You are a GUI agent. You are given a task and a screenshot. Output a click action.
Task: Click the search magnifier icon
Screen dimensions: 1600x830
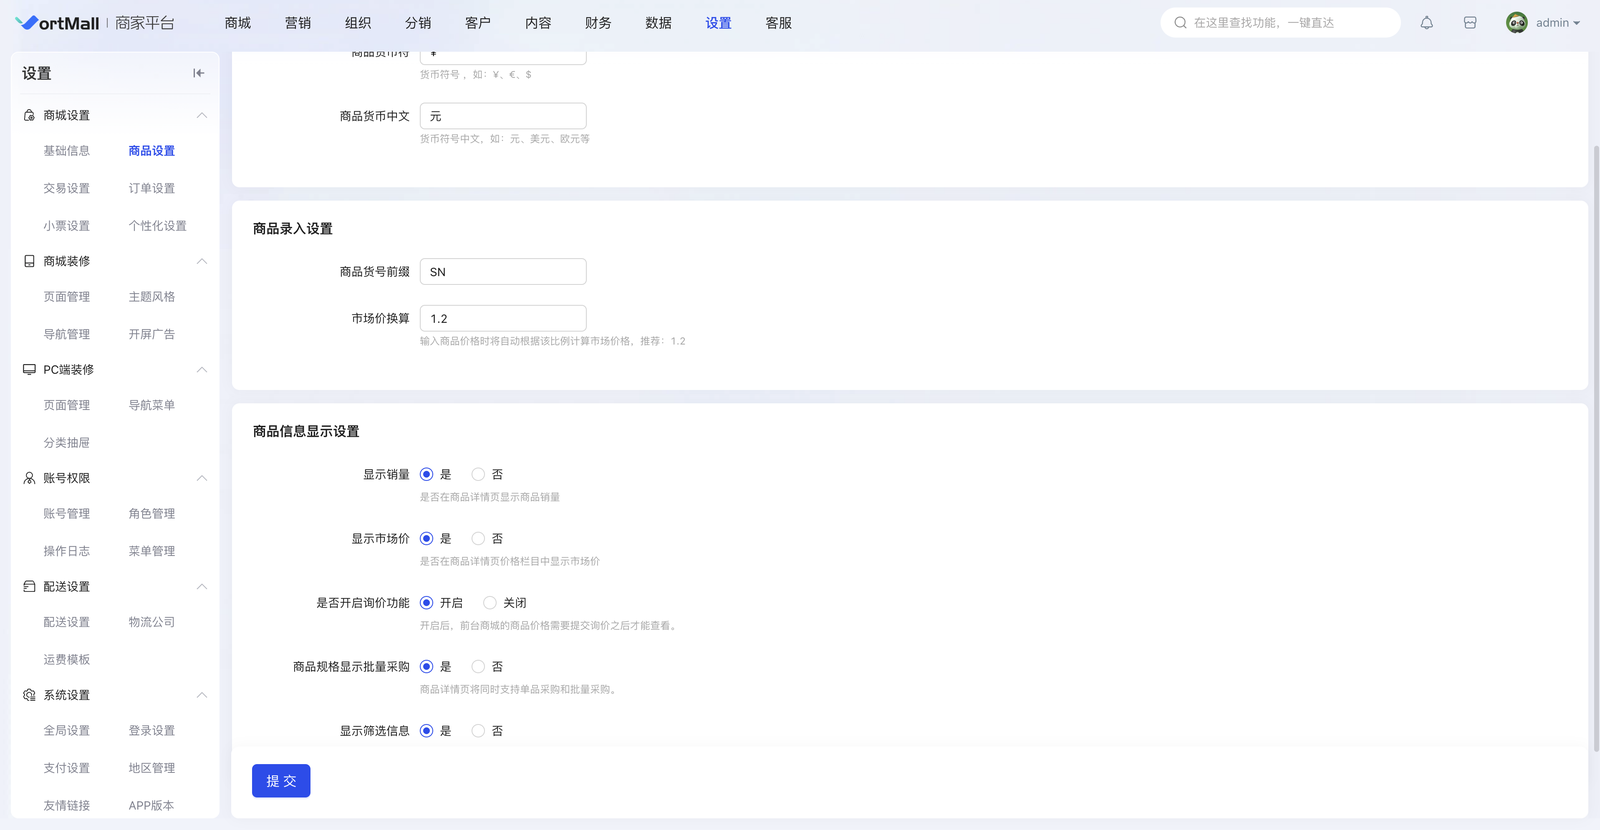click(1180, 23)
